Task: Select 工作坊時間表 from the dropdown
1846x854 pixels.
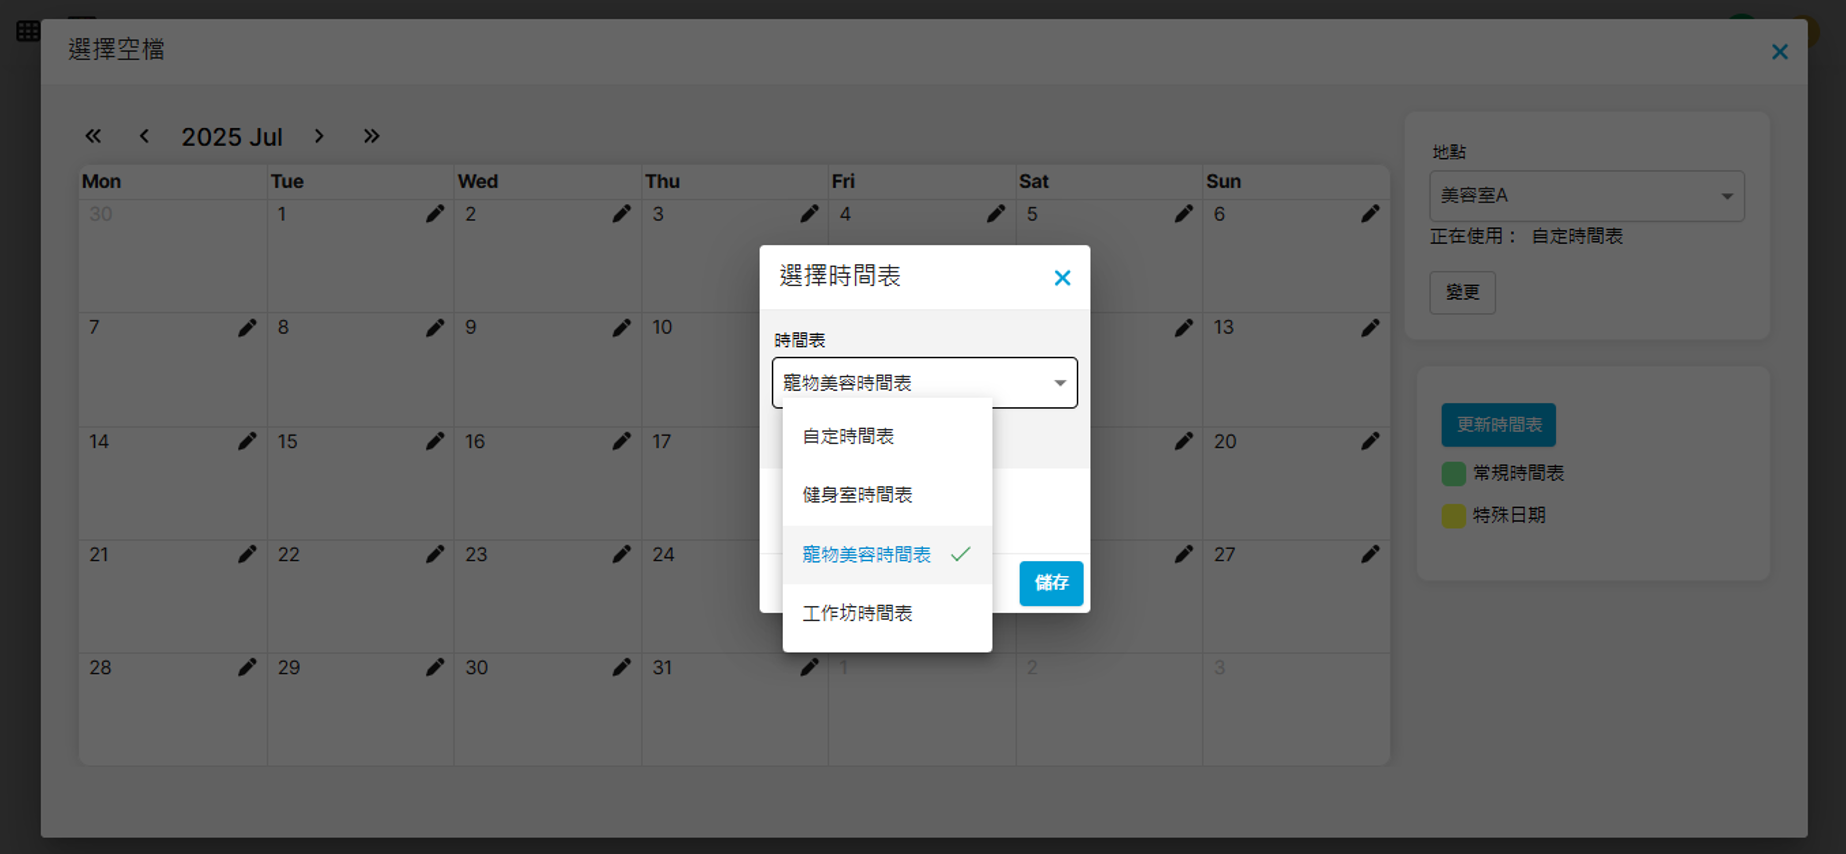Action: (x=857, y=613)
